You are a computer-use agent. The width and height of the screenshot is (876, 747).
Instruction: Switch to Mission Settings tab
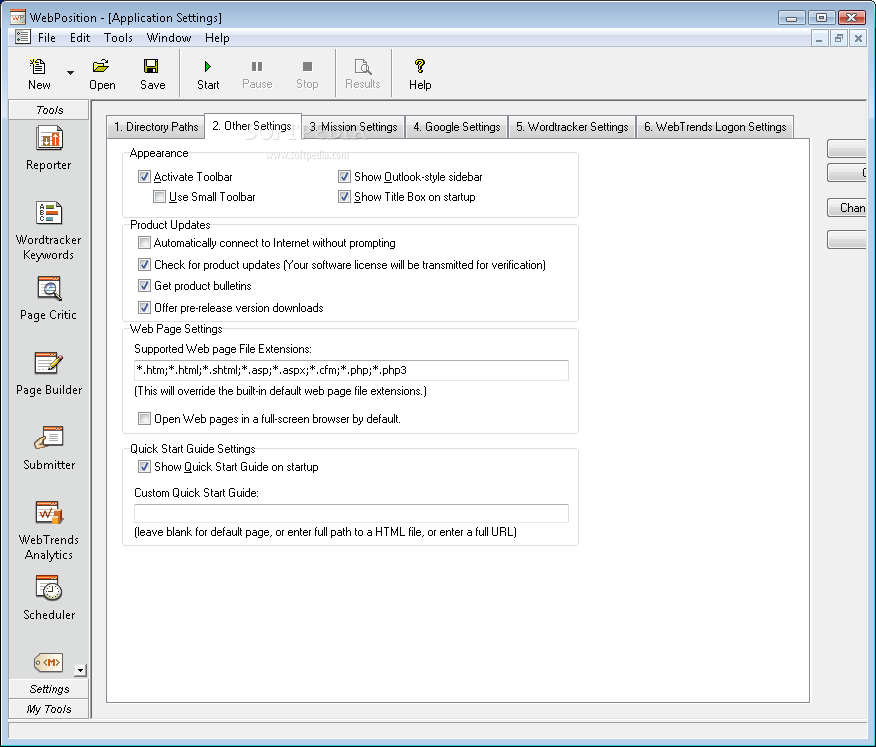(x=353, y=127)
